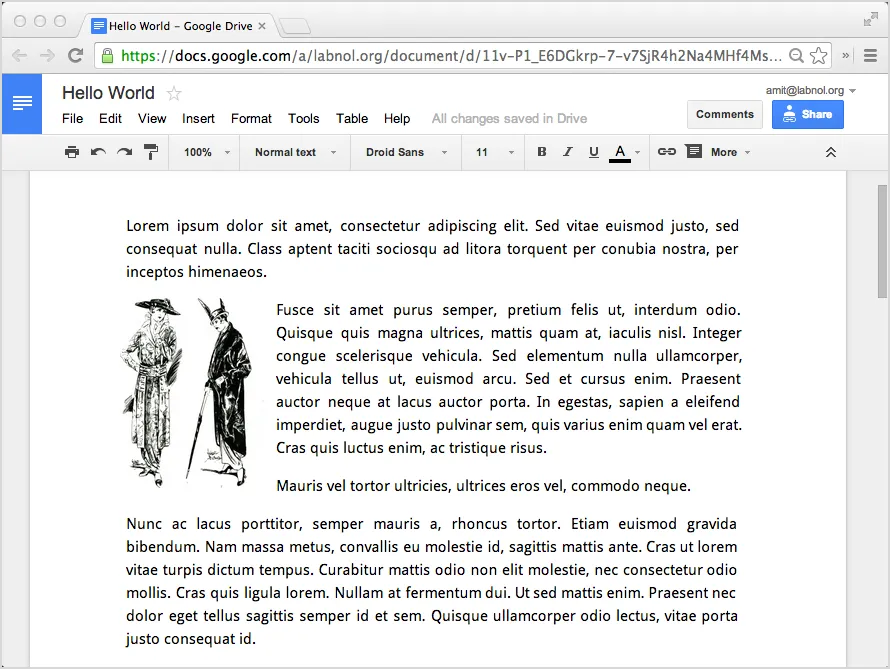The height and width of the screenshot is (669, 890).
Task: Open the Print dialog via printer icon
Action: point(71,152)
